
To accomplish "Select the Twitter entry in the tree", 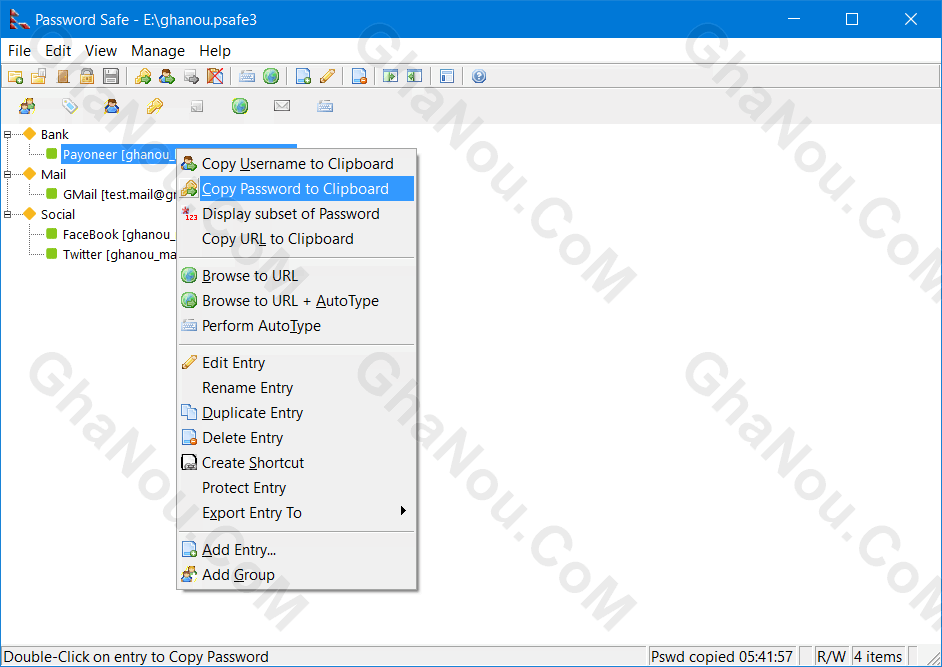I will coord(119,255).
